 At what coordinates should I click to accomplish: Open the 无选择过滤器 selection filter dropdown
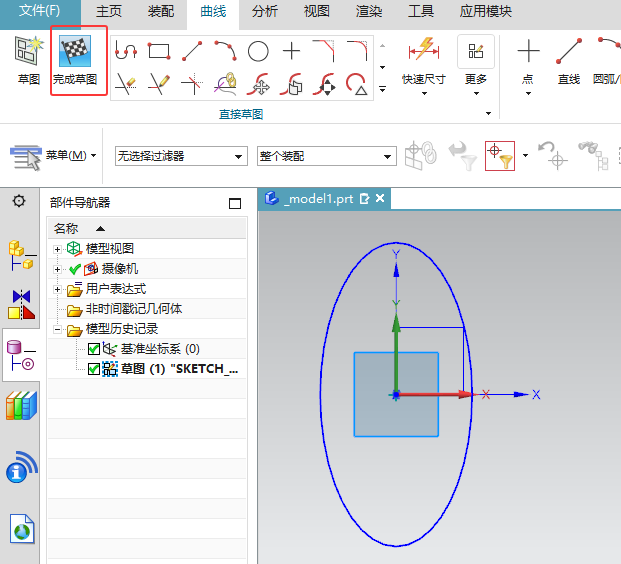[x=181, y=156]
